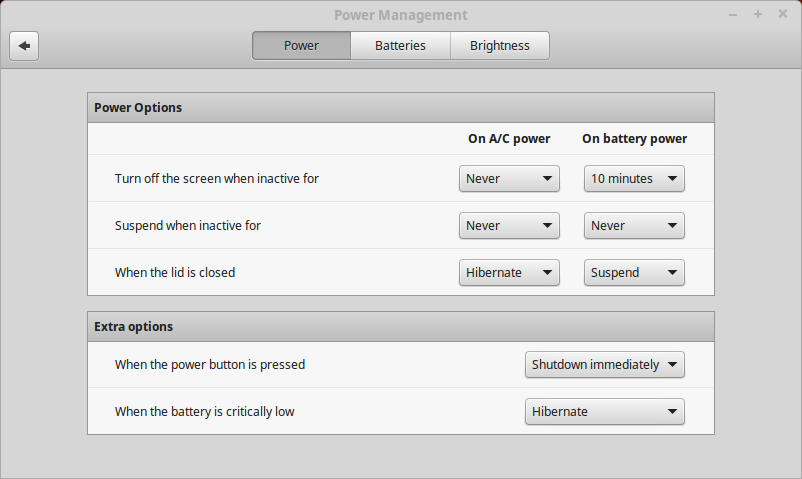Screen dimensions: 802x479
Task: Minimize the Power Management window
Action: point(733,15)
